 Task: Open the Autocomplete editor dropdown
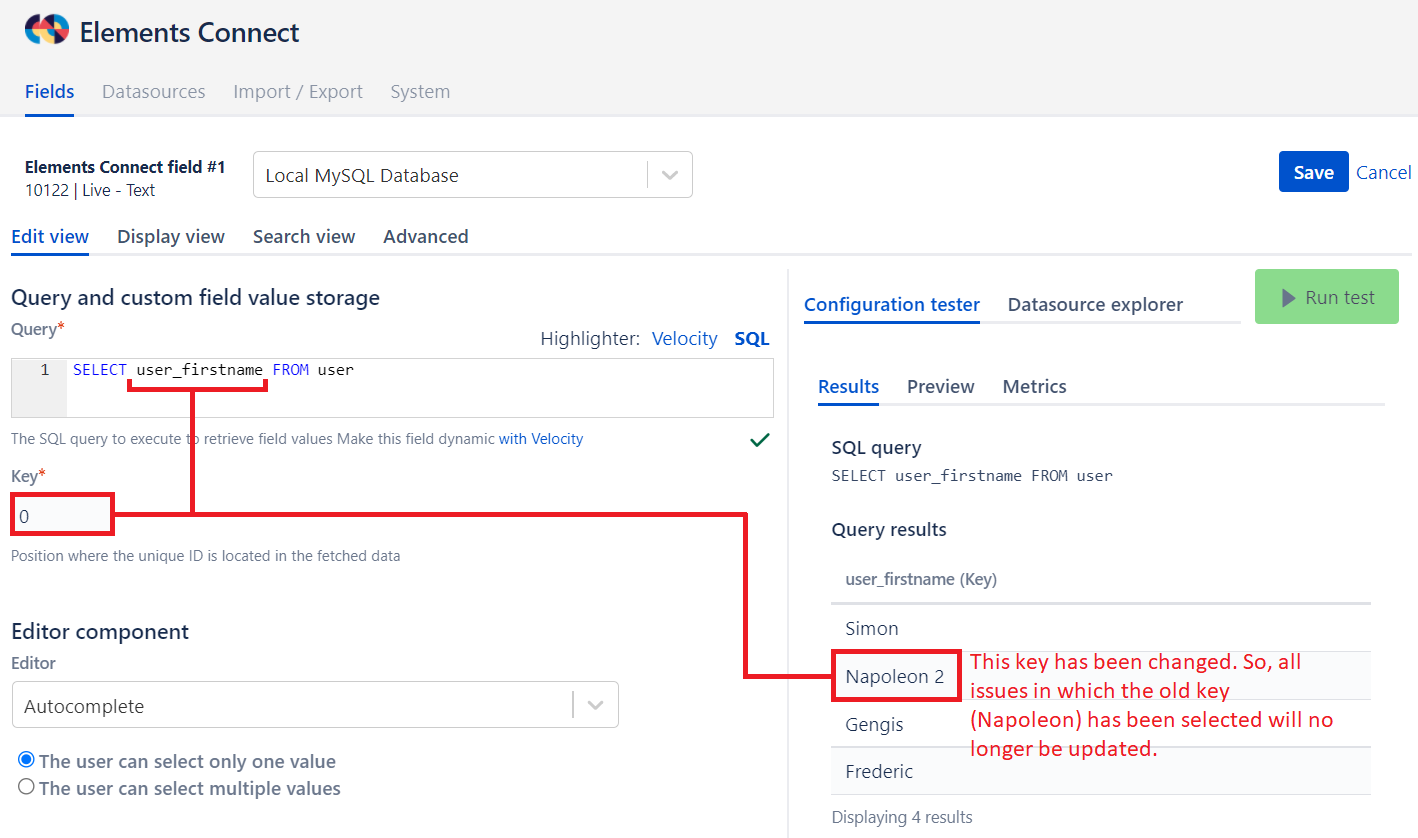click(595, 705)
